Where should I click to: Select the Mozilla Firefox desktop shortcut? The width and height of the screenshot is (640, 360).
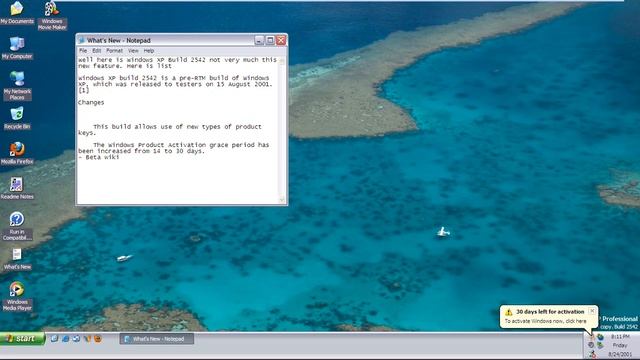pos(17,153)
